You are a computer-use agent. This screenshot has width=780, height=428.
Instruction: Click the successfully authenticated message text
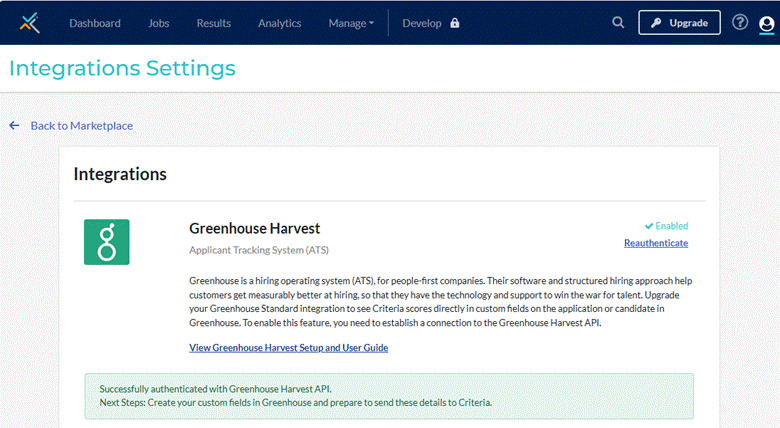click(x=215, y=389)
